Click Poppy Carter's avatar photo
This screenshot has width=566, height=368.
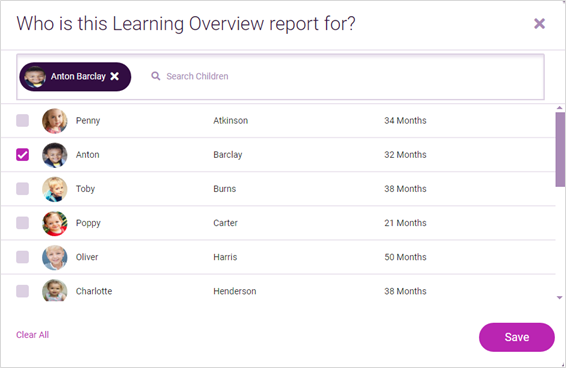coord(55,223)
